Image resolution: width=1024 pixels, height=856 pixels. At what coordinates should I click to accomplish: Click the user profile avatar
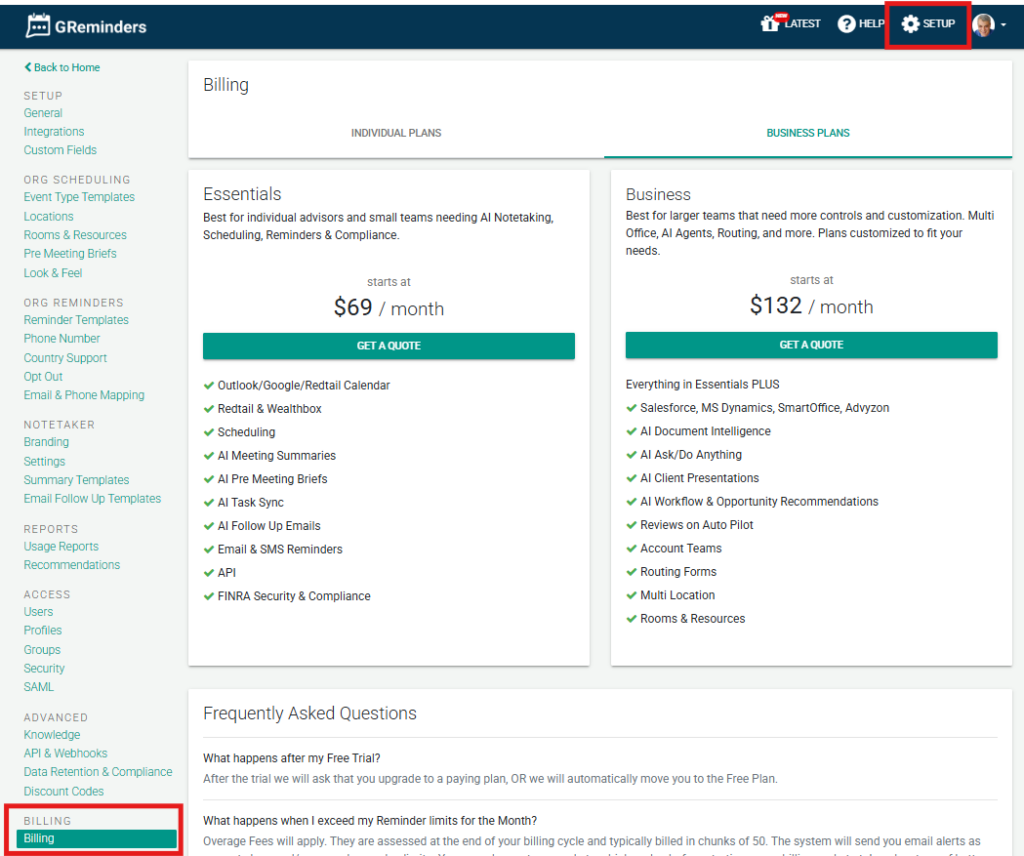(983, 25)
